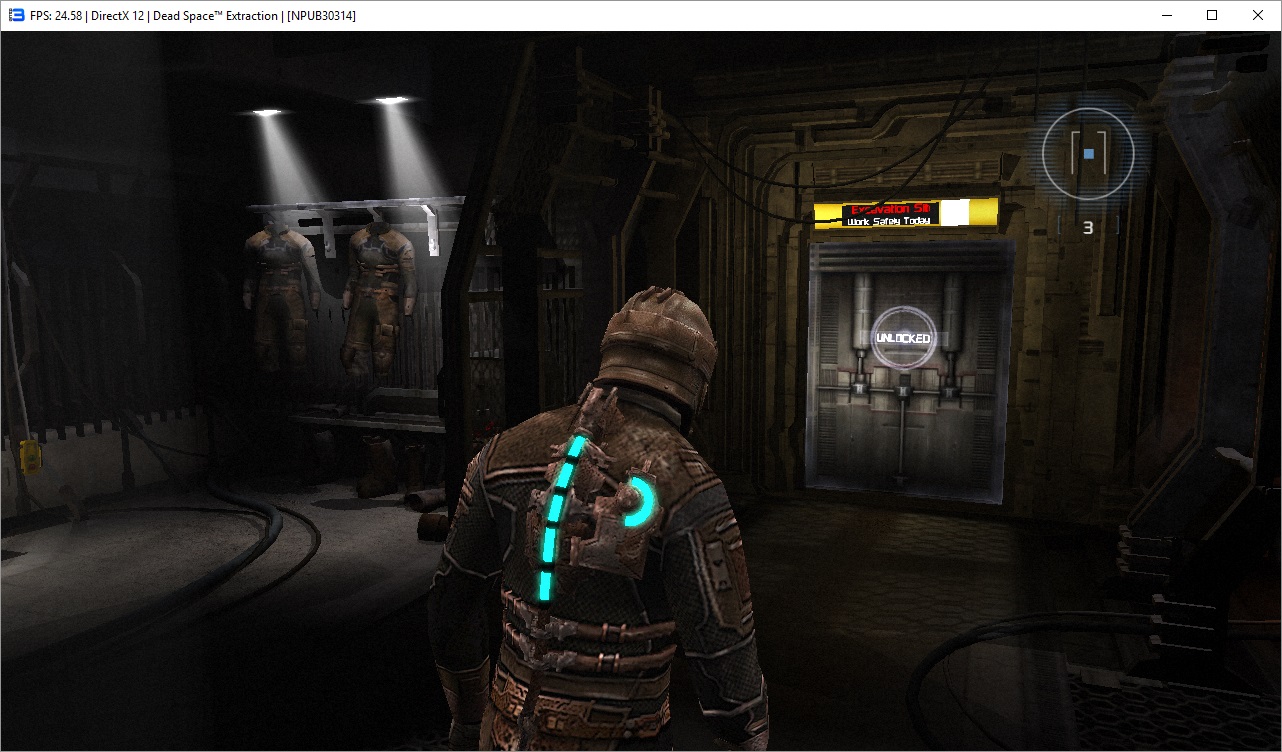Viewport: 1282px width, 752px height.
Task: Click the circular weapon indicator HUD
Action: (x=1088, y=153)
